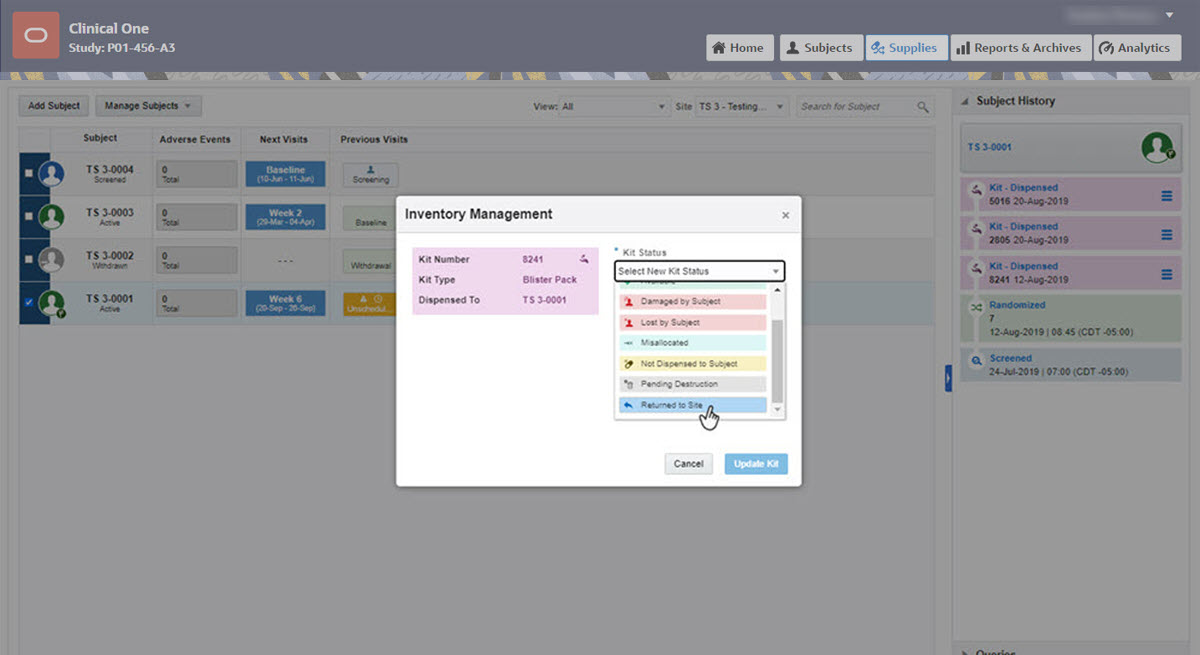Click the dispensed icon for kit 2805
The width and height of the screenshot is (1200, 655).
[x=976, y=227]
